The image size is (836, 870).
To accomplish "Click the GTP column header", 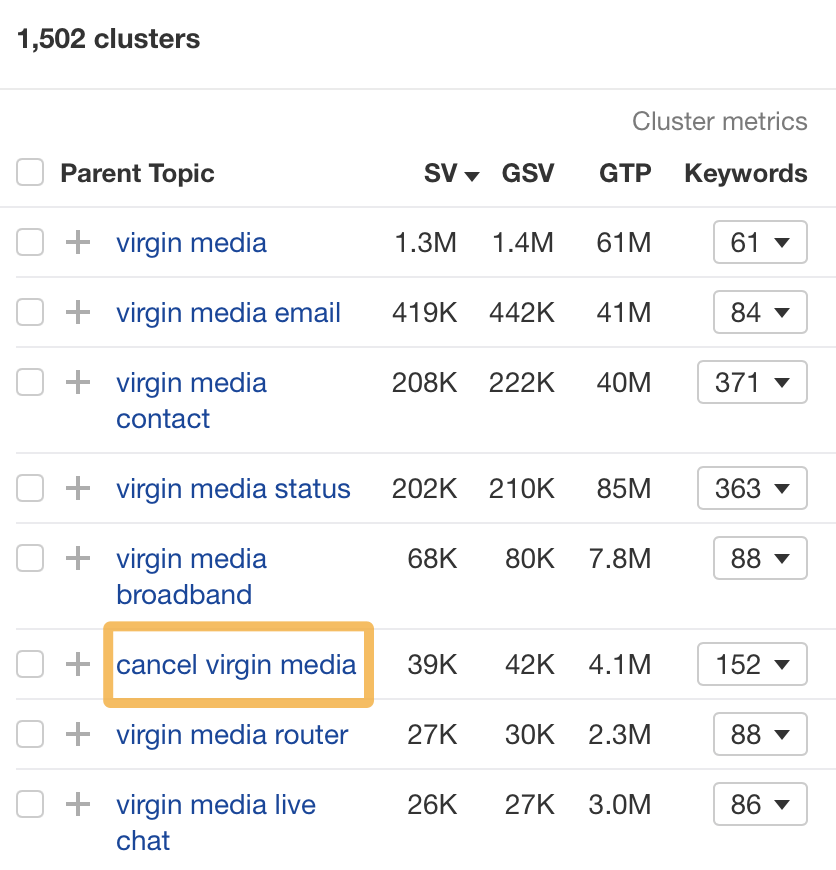I will click(x=624, y=173).
